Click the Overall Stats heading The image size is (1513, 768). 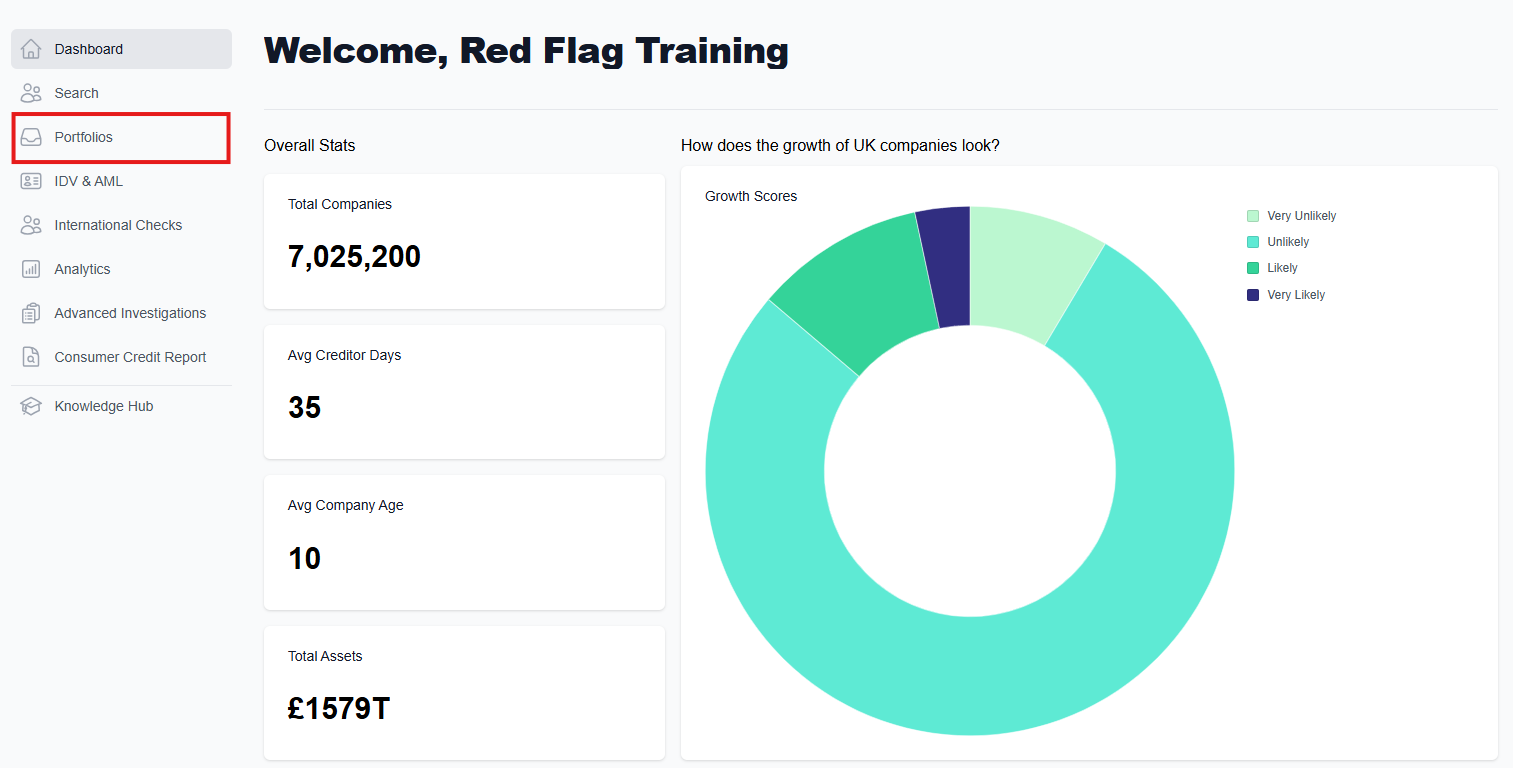[310, 145]
